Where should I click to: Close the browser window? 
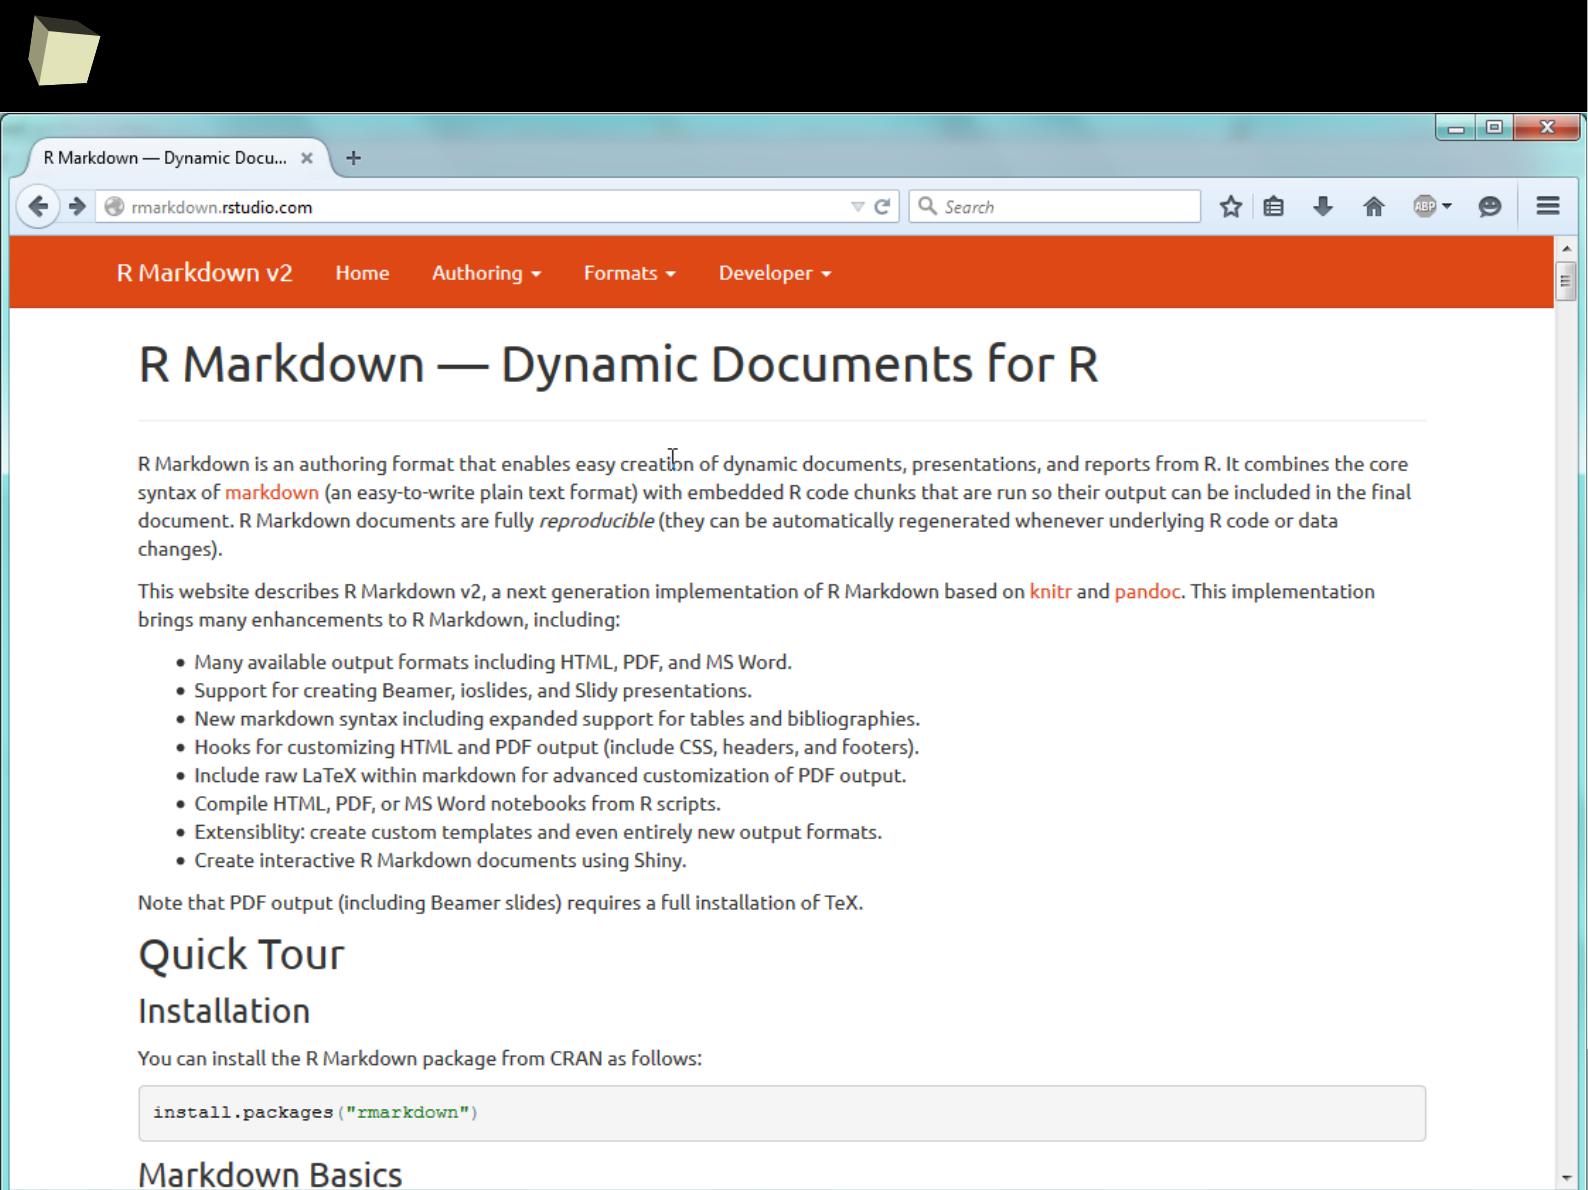coord(1547,128)
